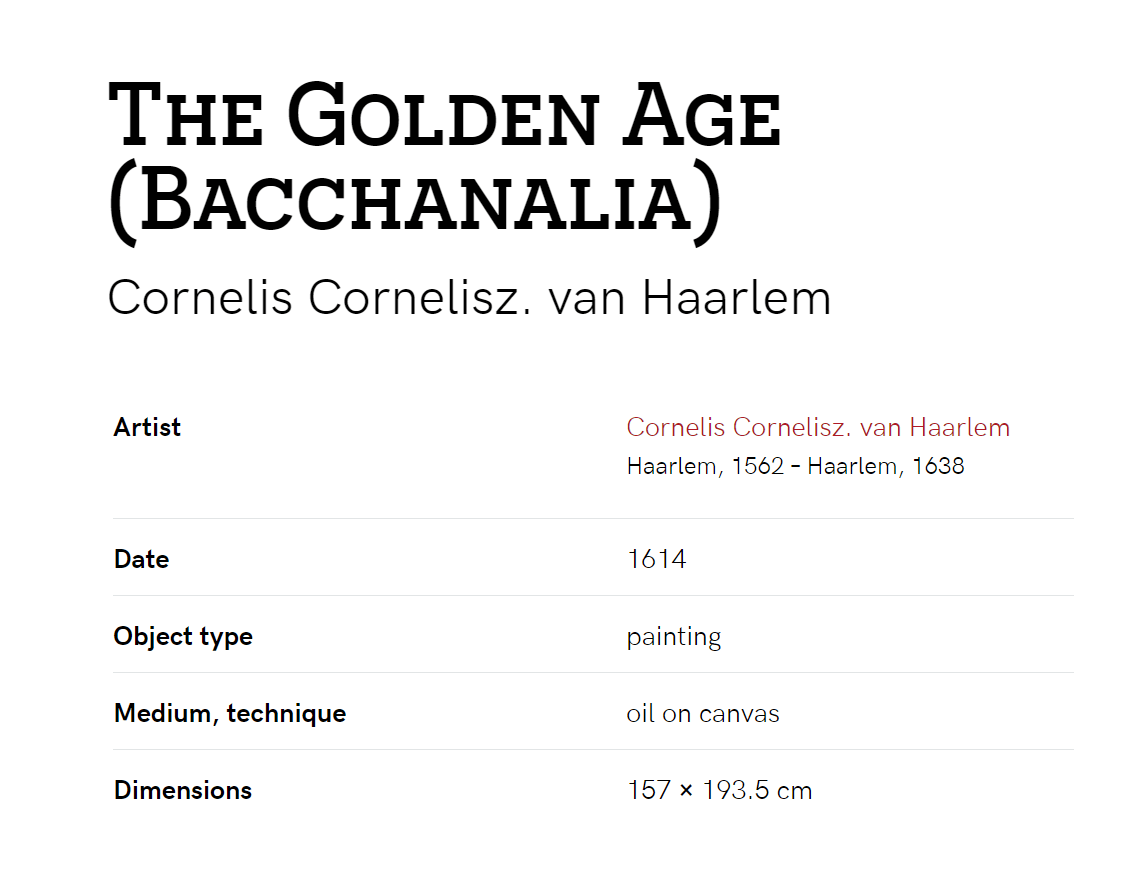The image size is (1132, 881).
Task: Click the word 'Golden' in the title
Action: (443, 114)
